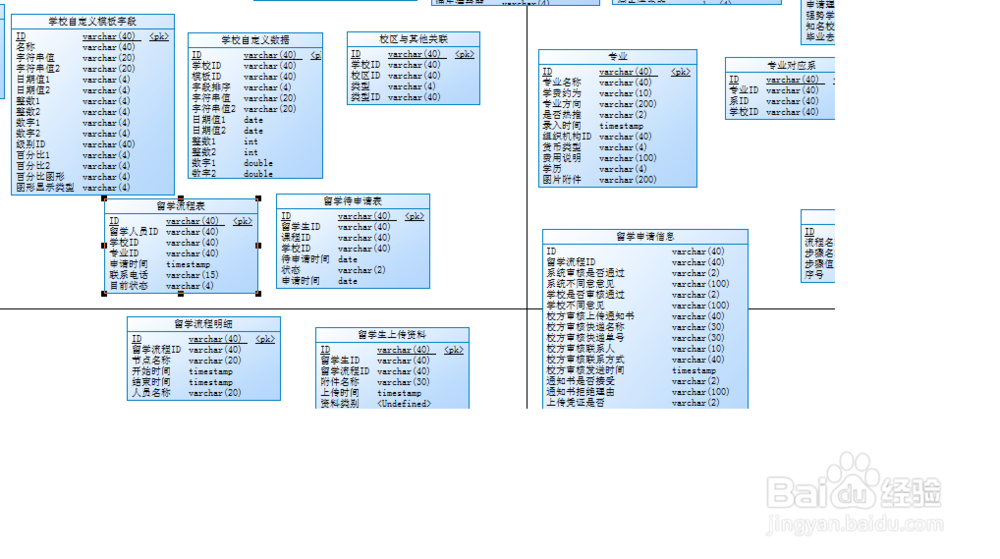The height and width of the screenshot is (559, 1000).
Task: Click 目前状态 column in 留学流程表
Action: 129,286
